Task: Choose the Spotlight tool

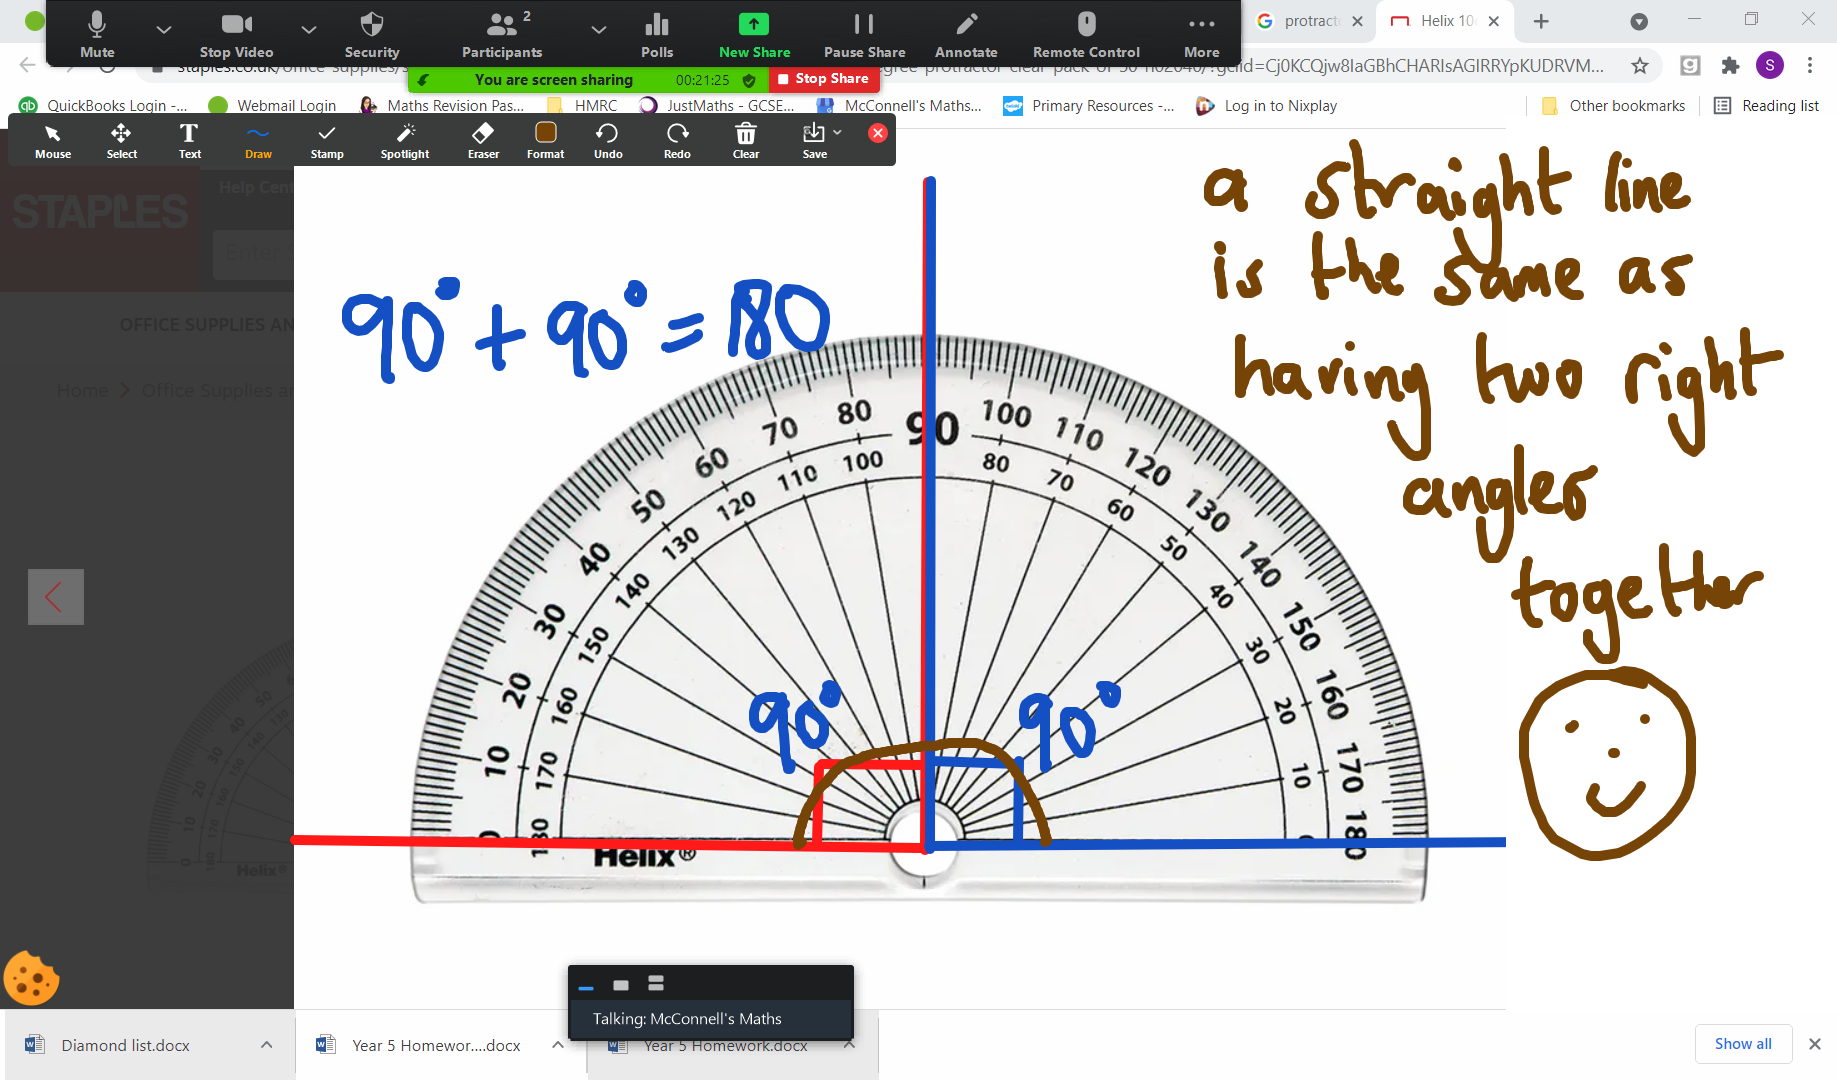Action: (404, 140)
